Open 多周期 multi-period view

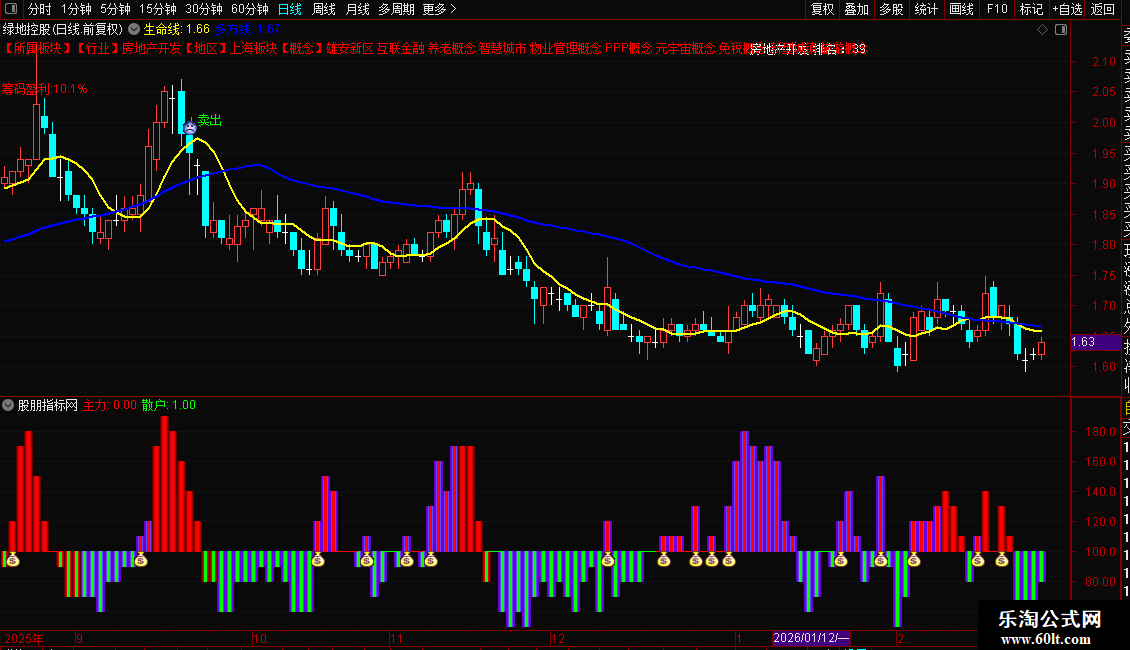pos(396,9)
